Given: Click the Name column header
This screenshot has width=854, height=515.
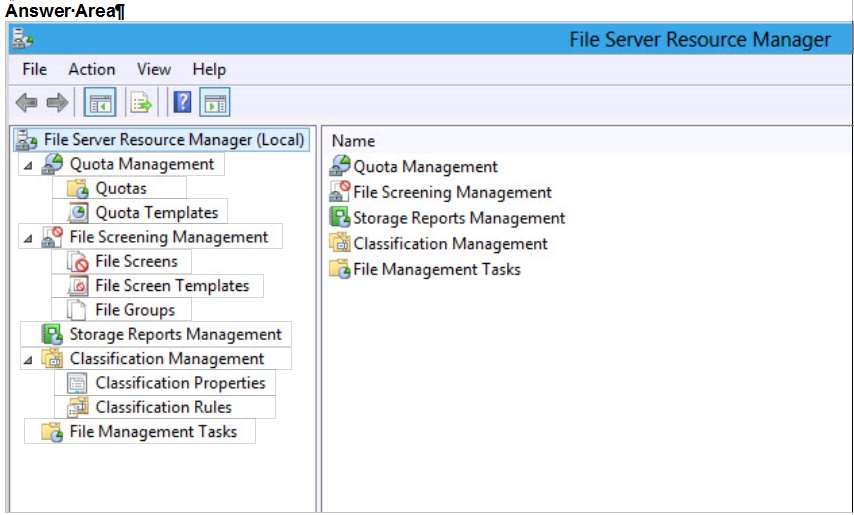Looking at the screenshot, I should [353, 141].
